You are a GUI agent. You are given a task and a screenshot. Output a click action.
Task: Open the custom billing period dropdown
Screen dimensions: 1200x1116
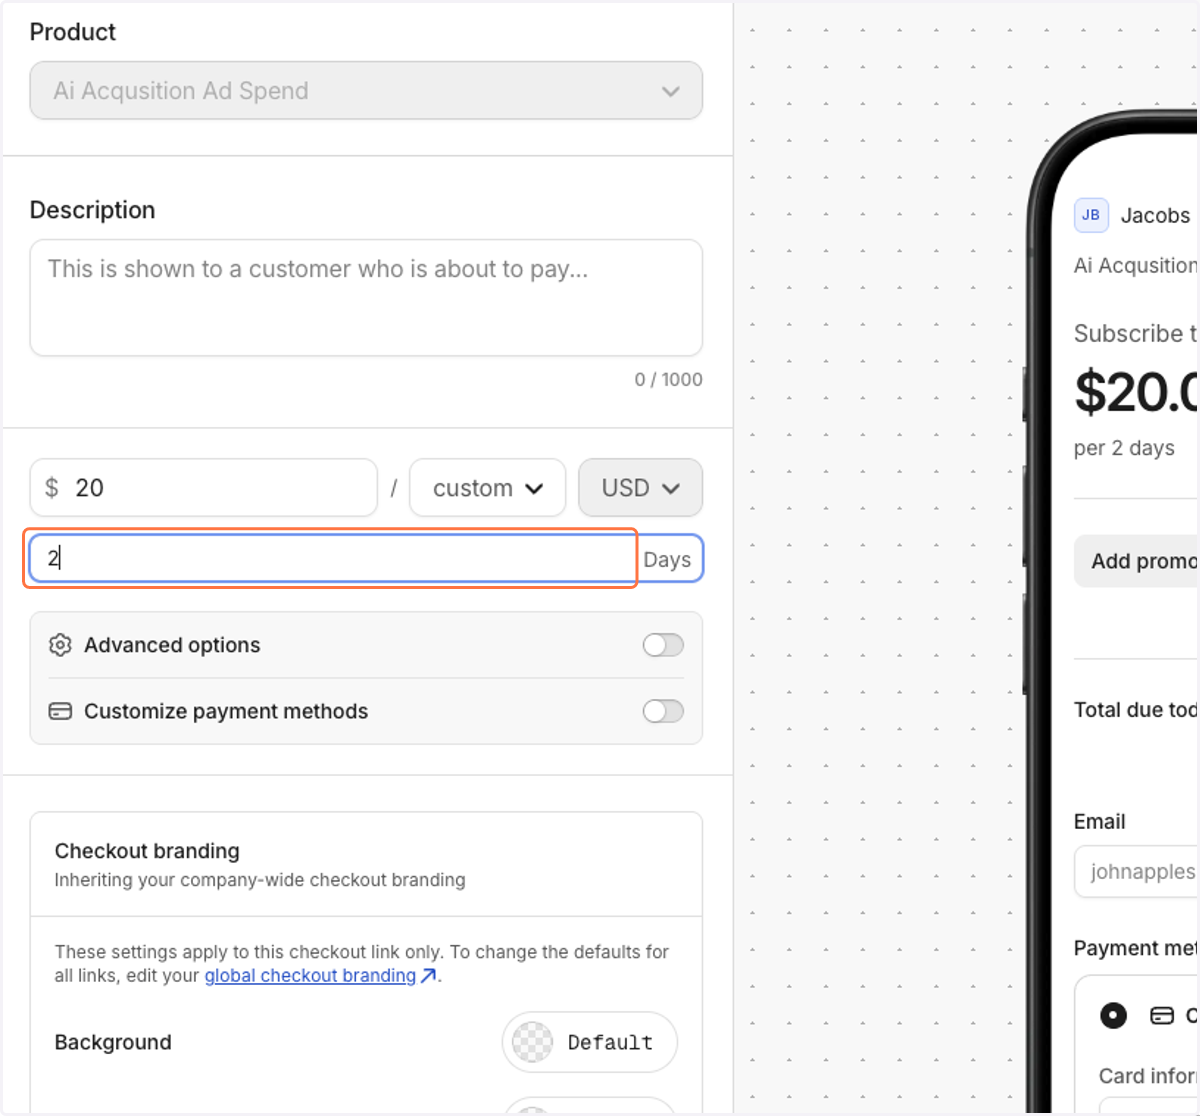tap(488, 488)
